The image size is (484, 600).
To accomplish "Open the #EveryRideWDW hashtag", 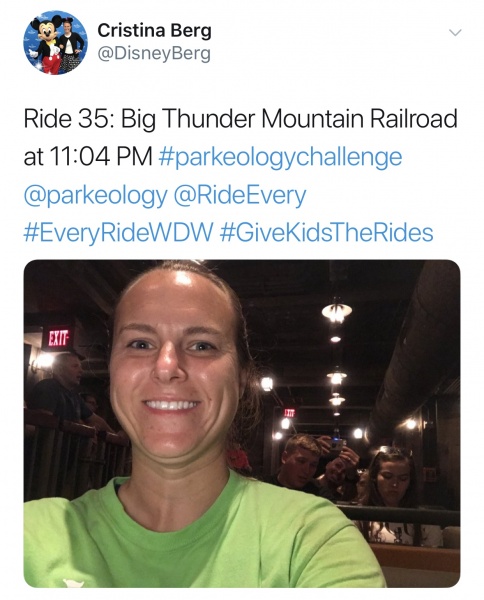I will point(118,233).
